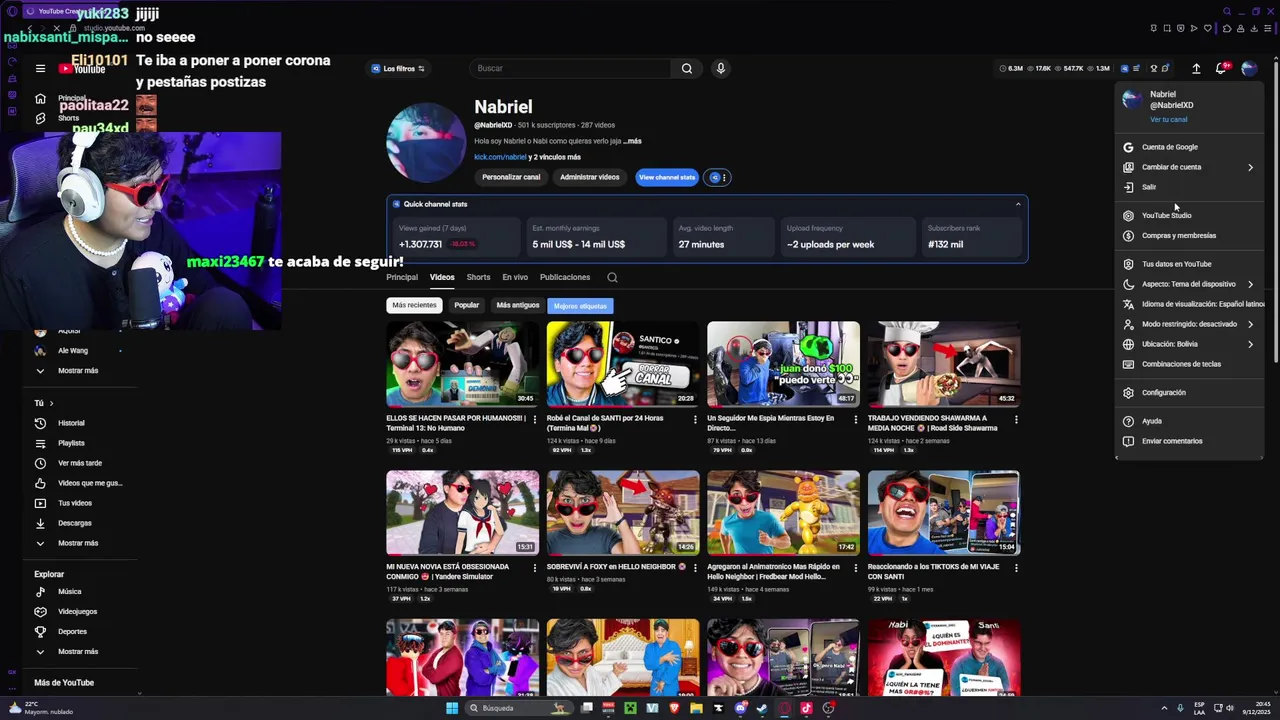1280x720 pixels.
Task: Open Historial in sidebar
Action: [71, 423]
